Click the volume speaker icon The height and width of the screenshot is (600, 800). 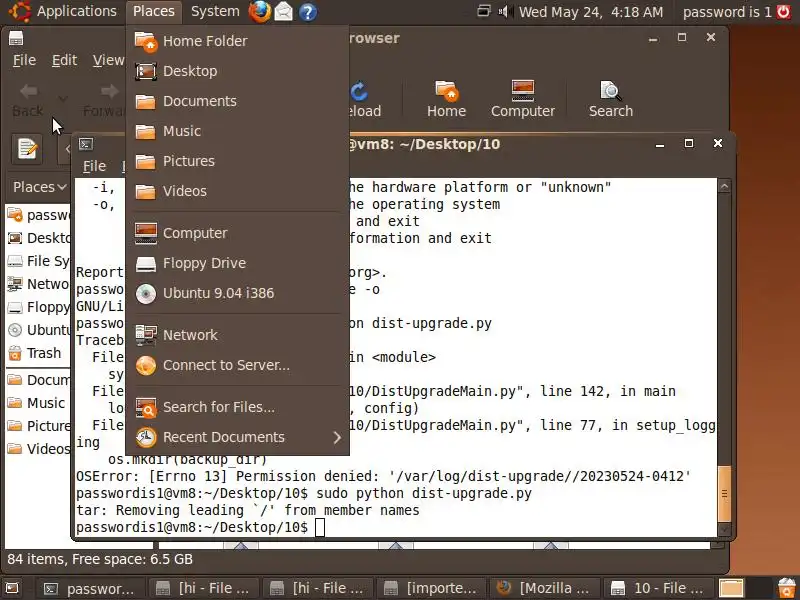pyautogui.click(x=505, y=11)
